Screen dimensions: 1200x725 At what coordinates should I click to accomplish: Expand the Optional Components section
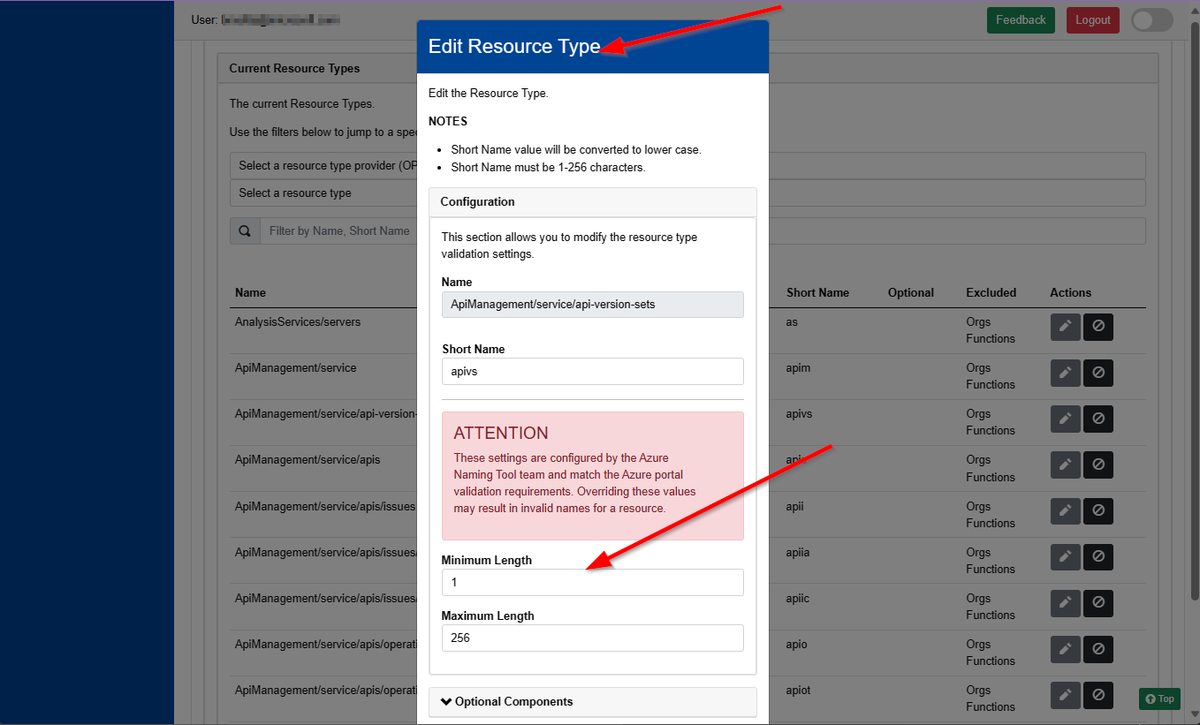(592, 701)
